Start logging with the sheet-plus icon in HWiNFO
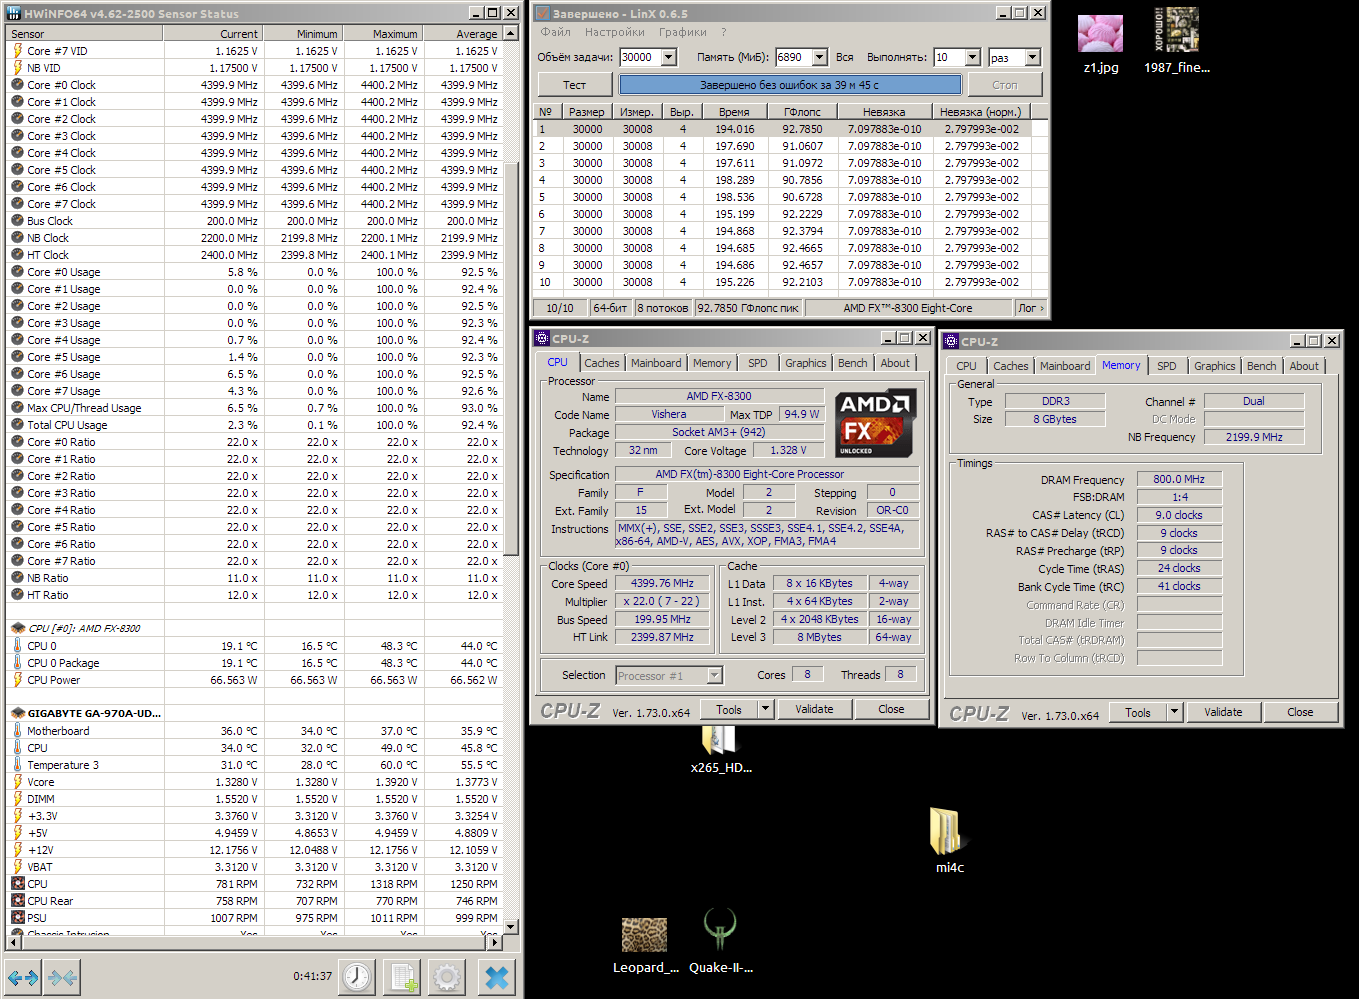The width and height of the screenshot is (1359, 999). coord(403,977)
